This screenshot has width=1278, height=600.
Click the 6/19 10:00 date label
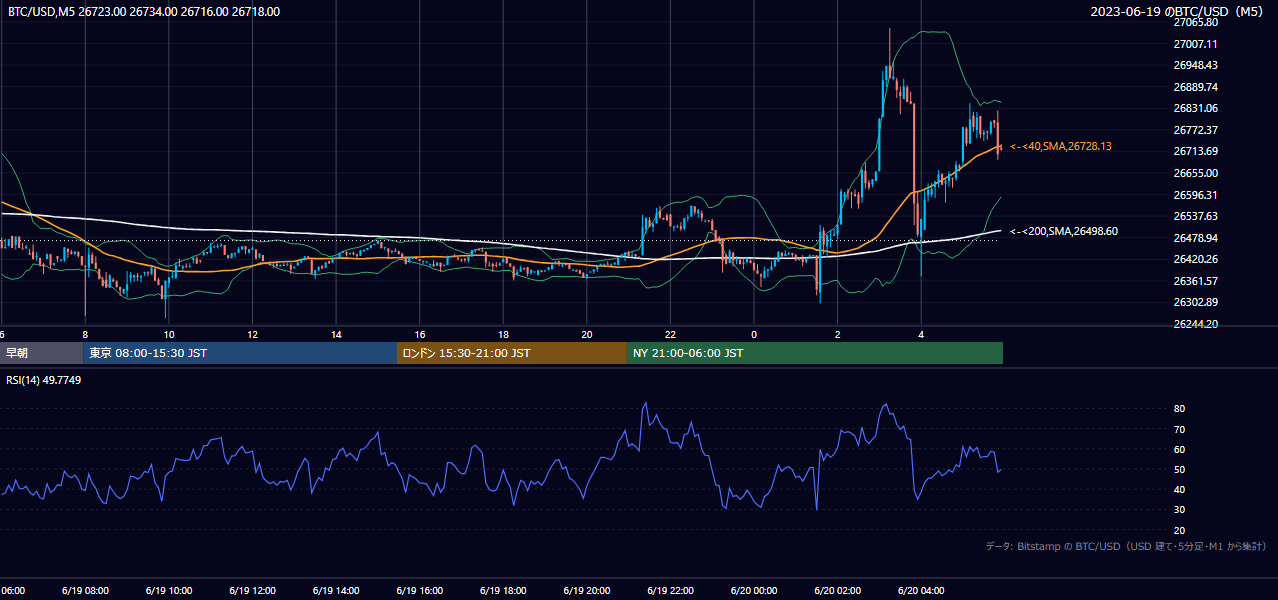click(168, 590)
